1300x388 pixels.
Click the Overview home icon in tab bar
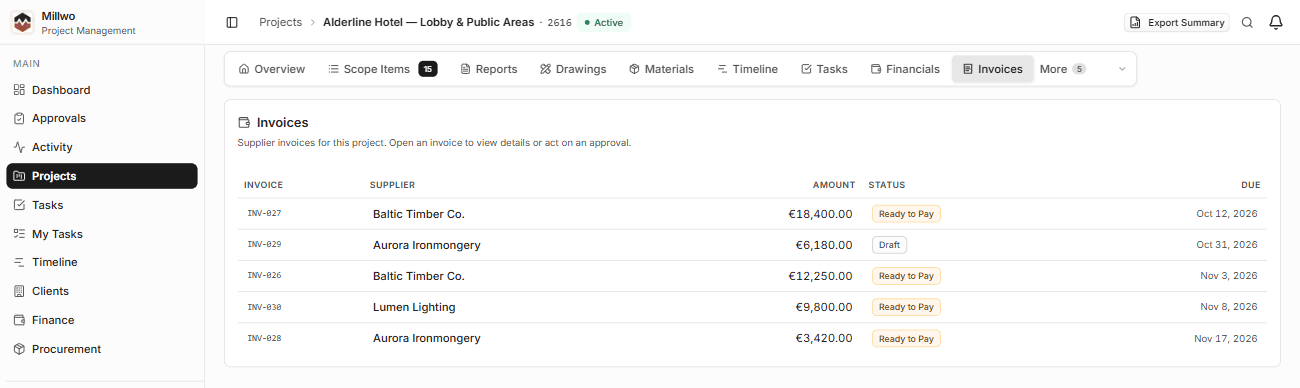pyautogui.click(x=244, y=69)
